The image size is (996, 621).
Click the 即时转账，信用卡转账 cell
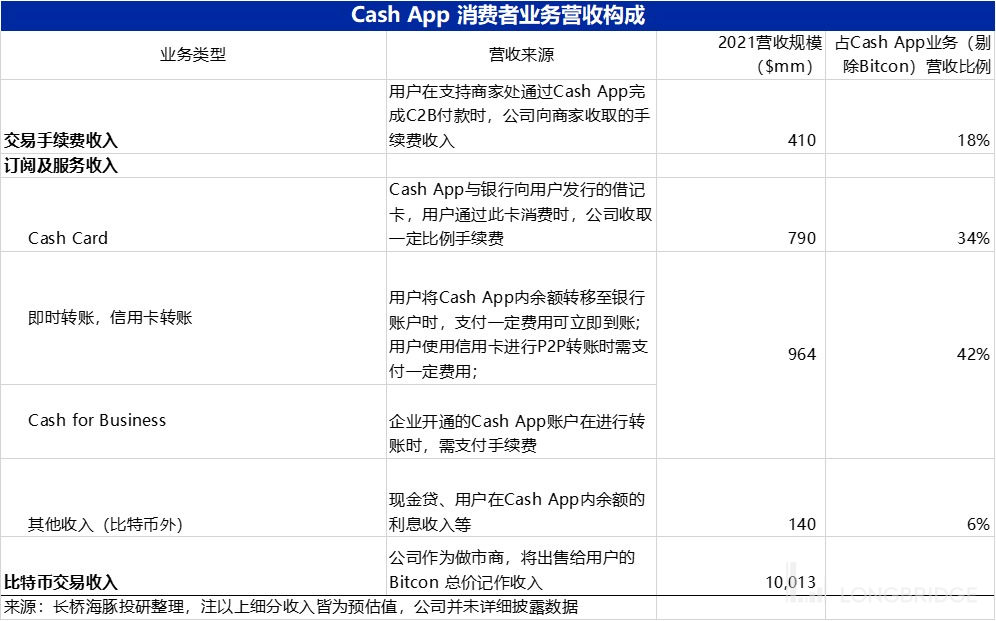click(110, 318)
